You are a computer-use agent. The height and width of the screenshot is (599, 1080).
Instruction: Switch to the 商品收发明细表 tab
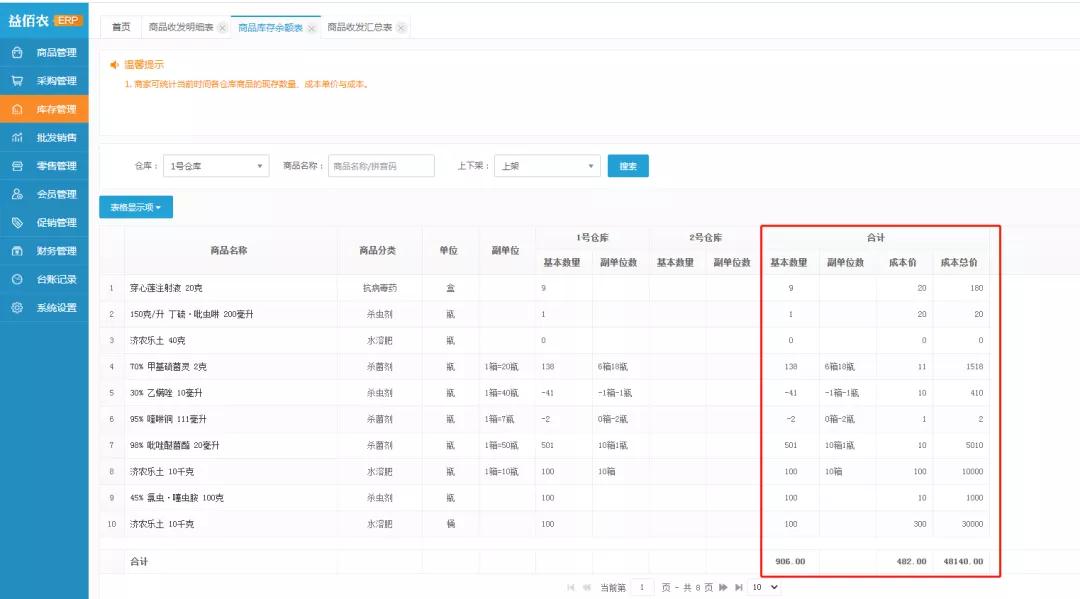coord(181,28)
